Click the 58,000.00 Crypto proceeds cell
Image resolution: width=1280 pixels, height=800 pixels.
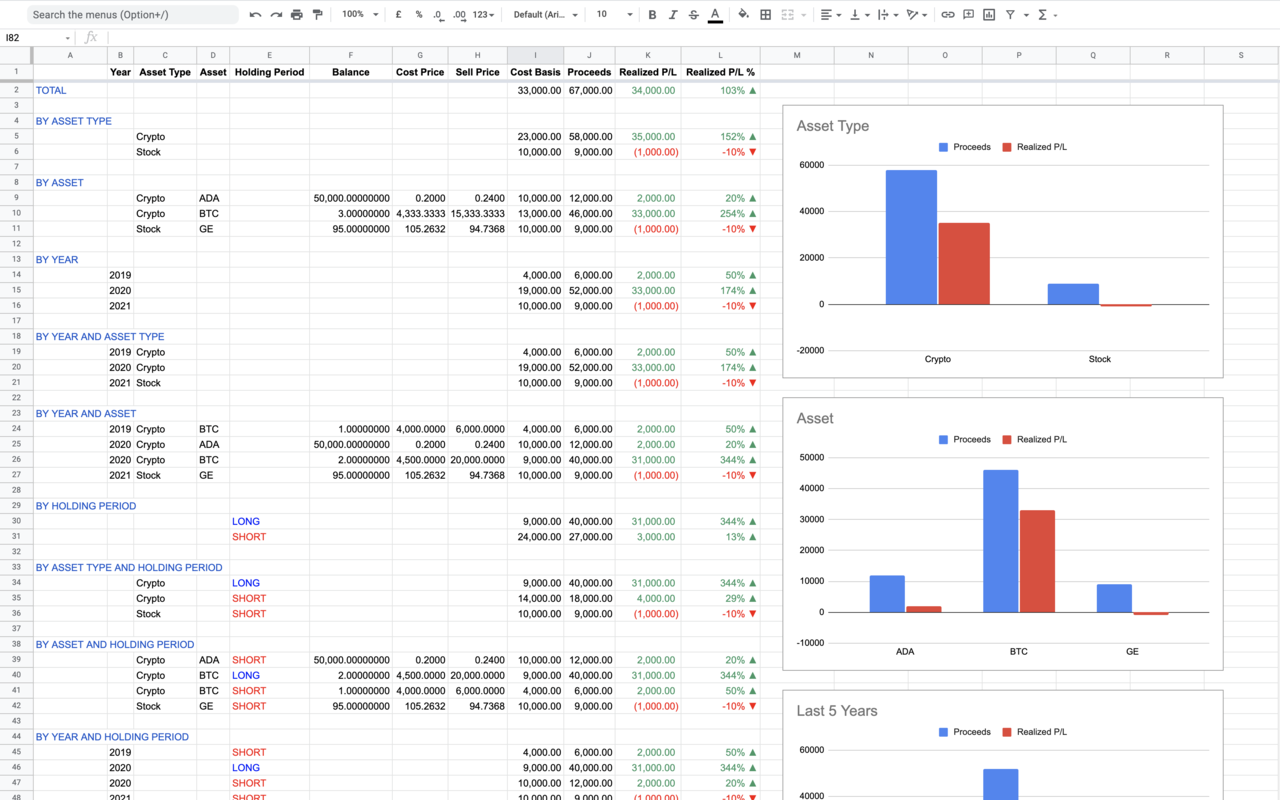pyautogui.click(x=589, y=137)
